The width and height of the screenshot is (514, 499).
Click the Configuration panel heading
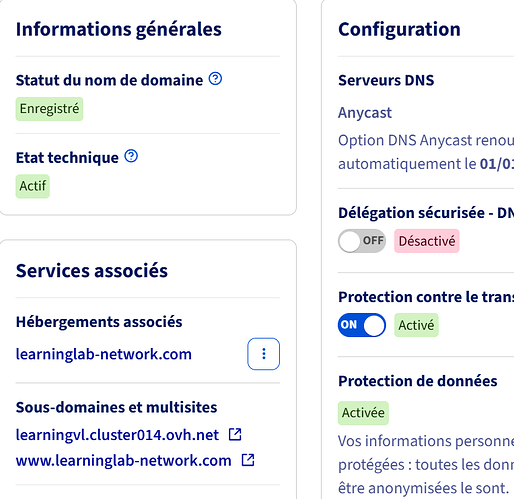click(x=399, y=29)
